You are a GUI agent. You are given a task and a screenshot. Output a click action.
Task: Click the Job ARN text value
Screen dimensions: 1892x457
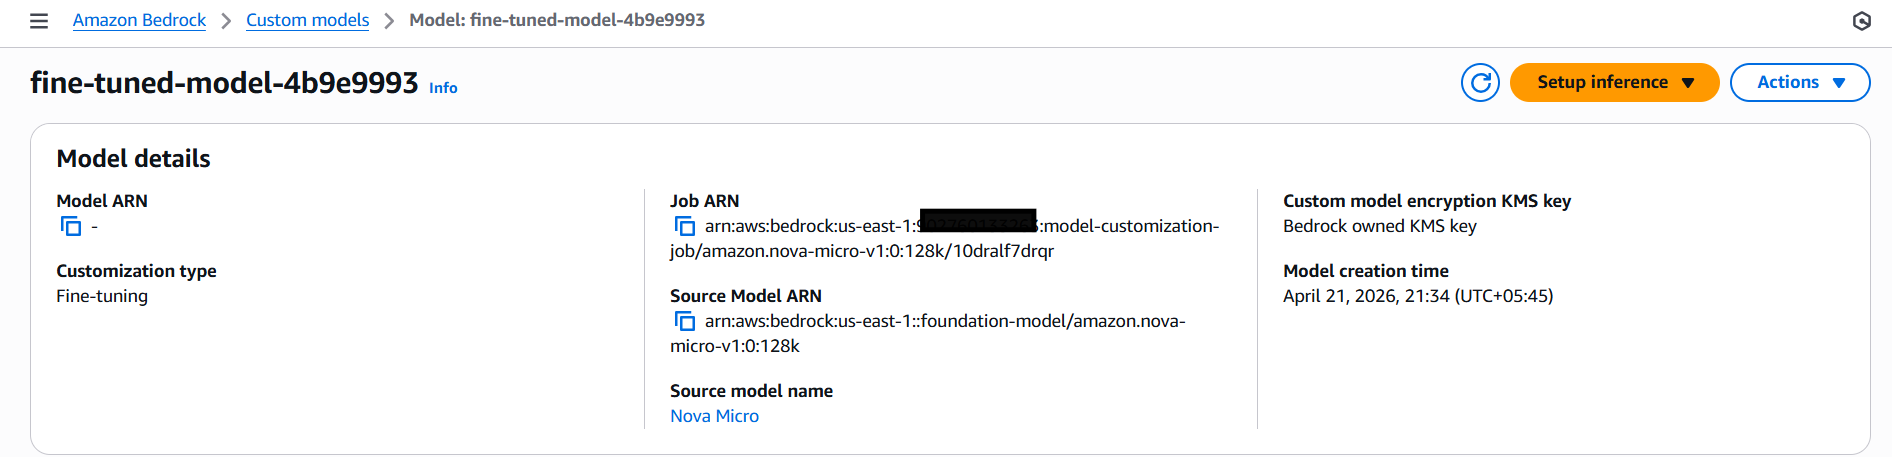861,250
